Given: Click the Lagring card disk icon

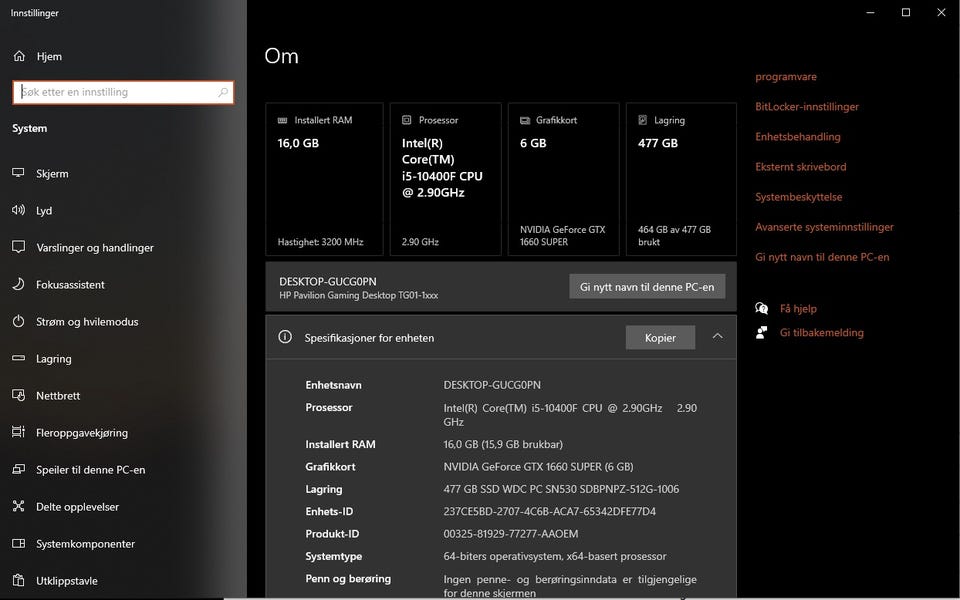Looking at the screenshot, I should [642, 120].
